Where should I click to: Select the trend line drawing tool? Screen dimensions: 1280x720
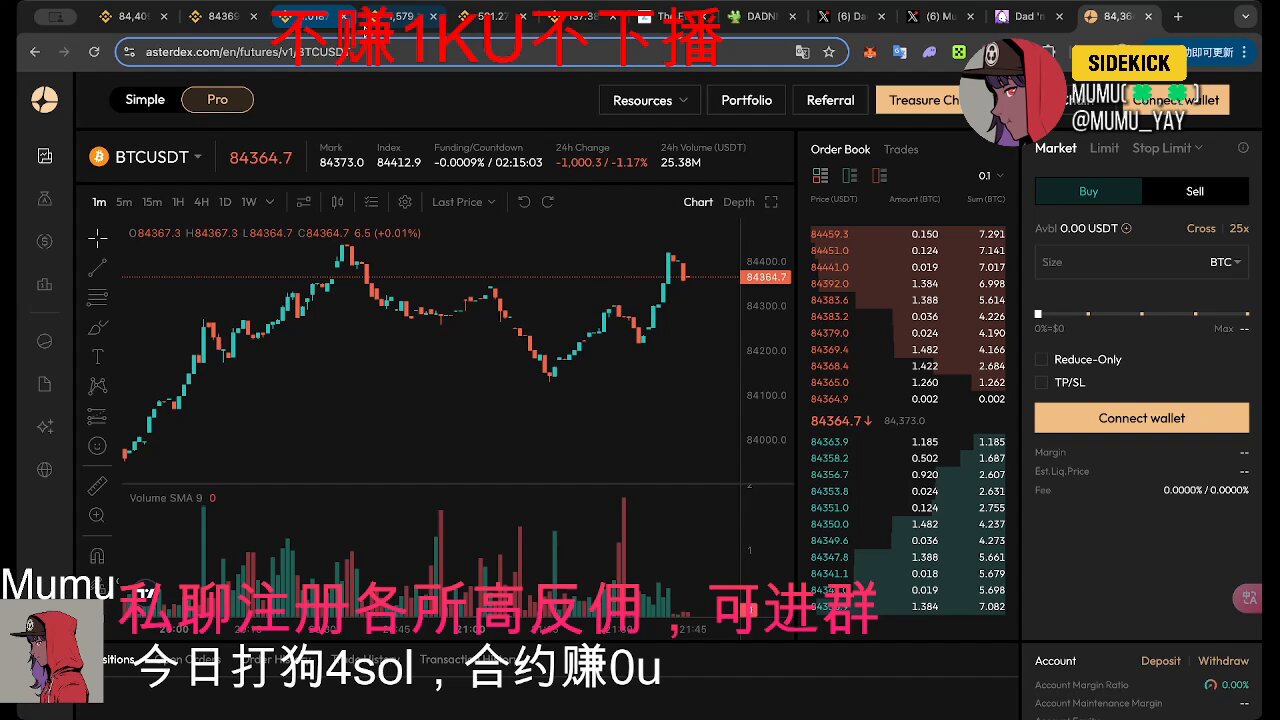(x=97, y=268)
